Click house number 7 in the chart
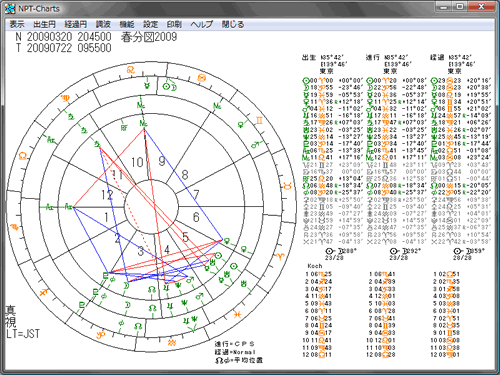This screenshot has width=500, height=375. coord(196,194)
